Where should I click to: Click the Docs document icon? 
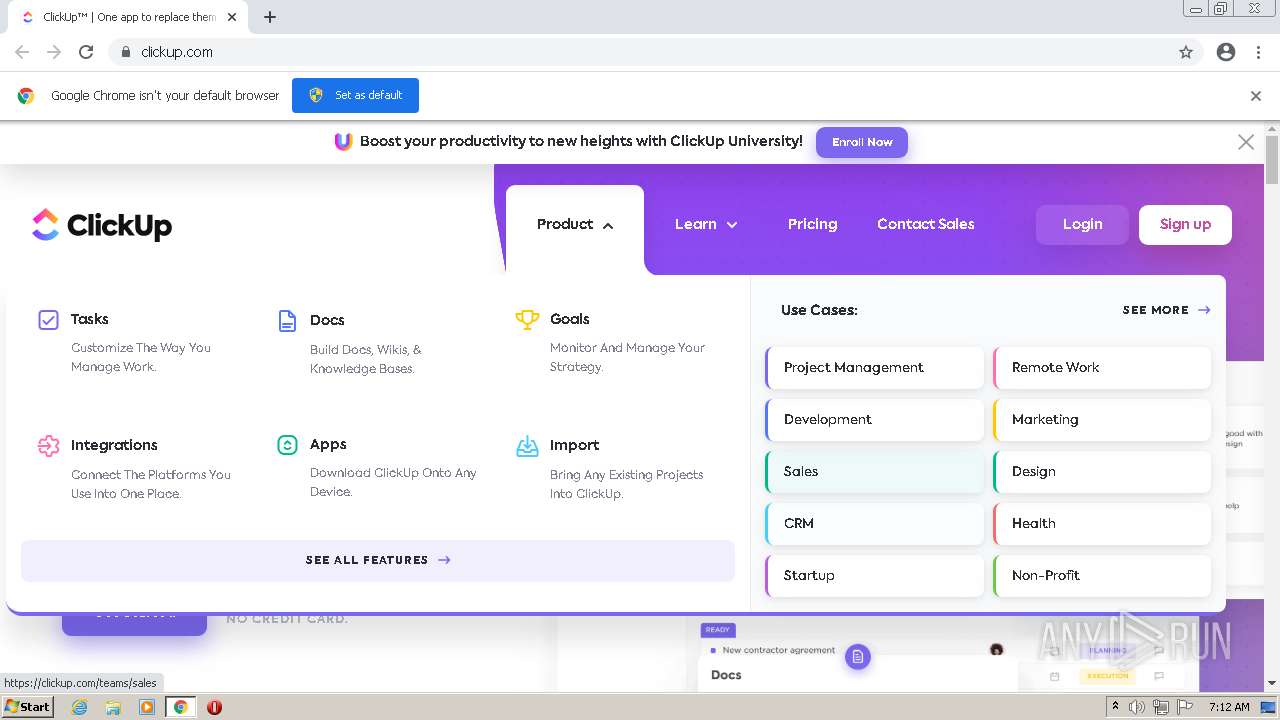(x=287, y=320)
